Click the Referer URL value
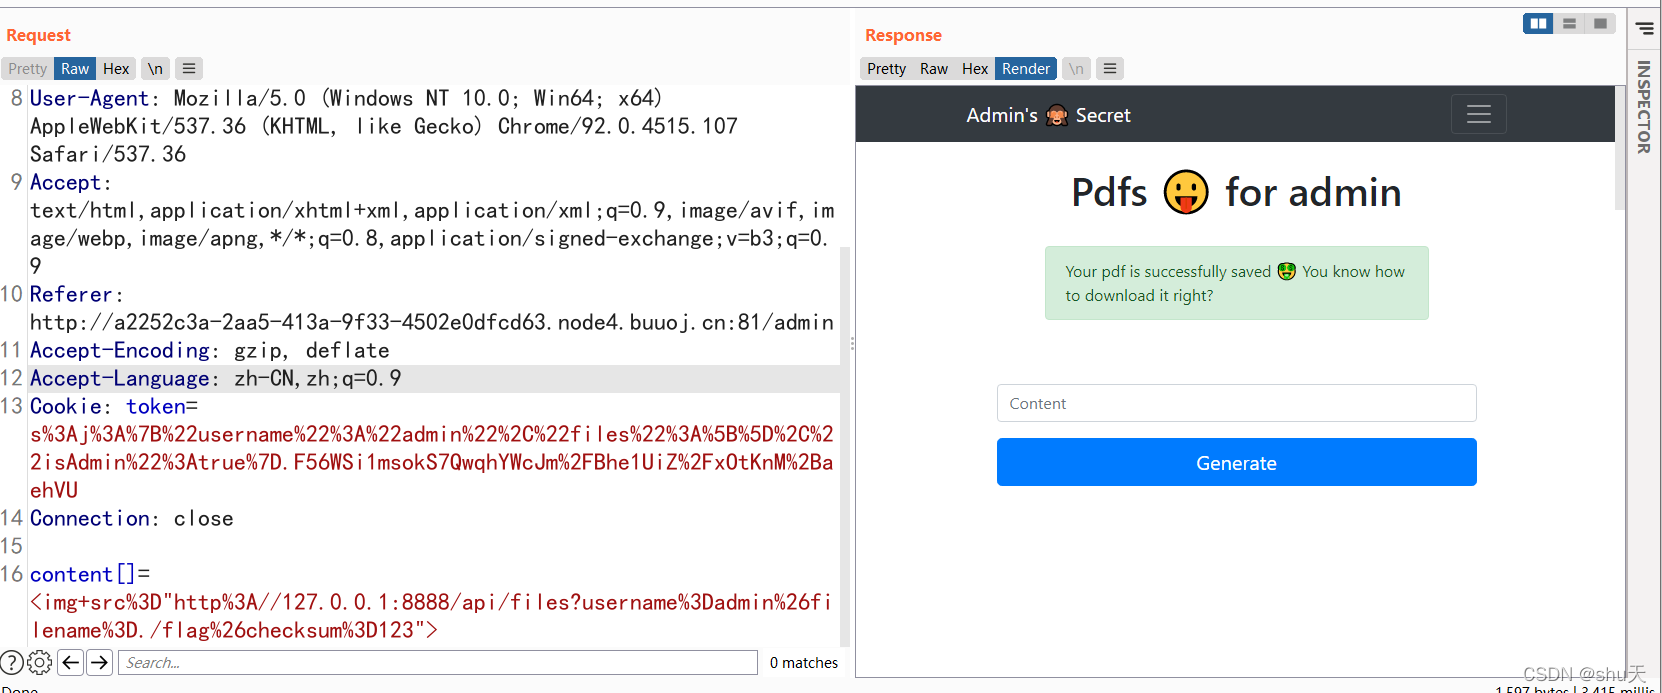Screen dimensions: 1662x693 432,322
